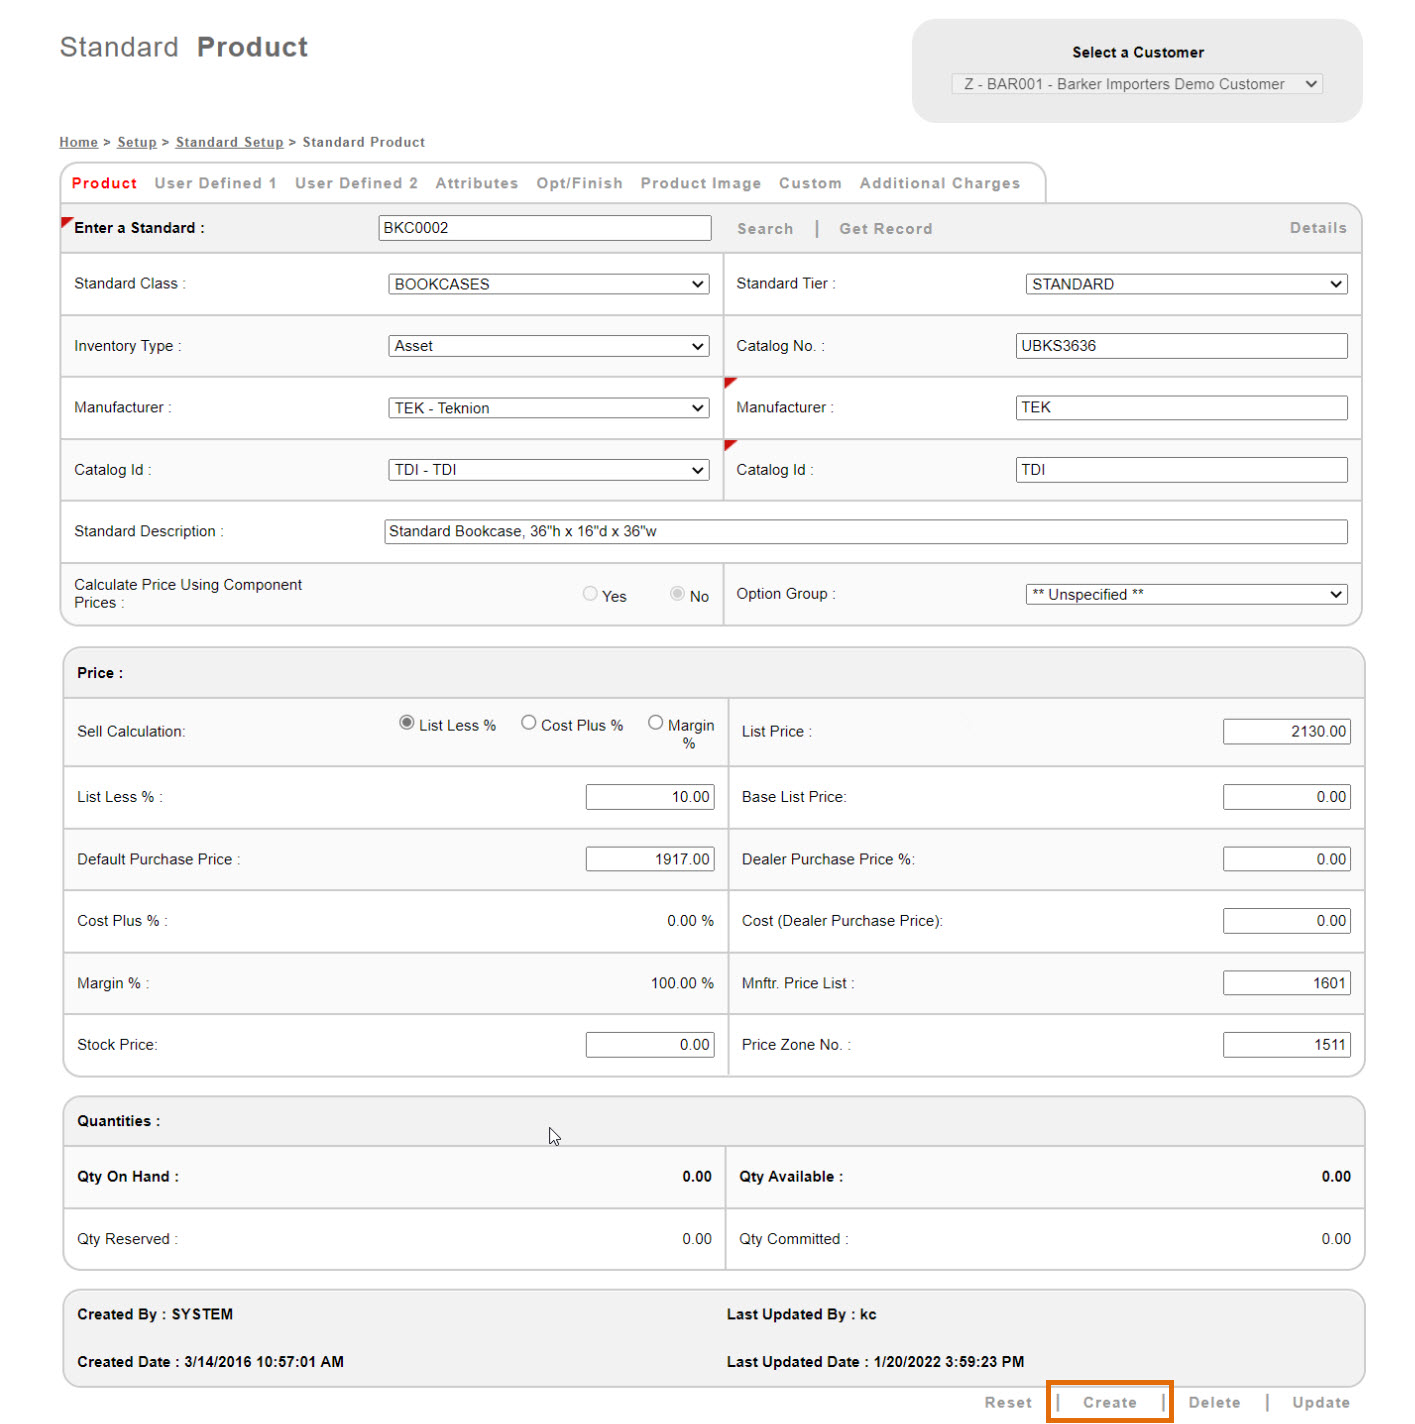Navigate to Standard Setup breadcrumb link
This screenshot has height=1424, width=1415.
pyautogui.click(x=229, y=142)
